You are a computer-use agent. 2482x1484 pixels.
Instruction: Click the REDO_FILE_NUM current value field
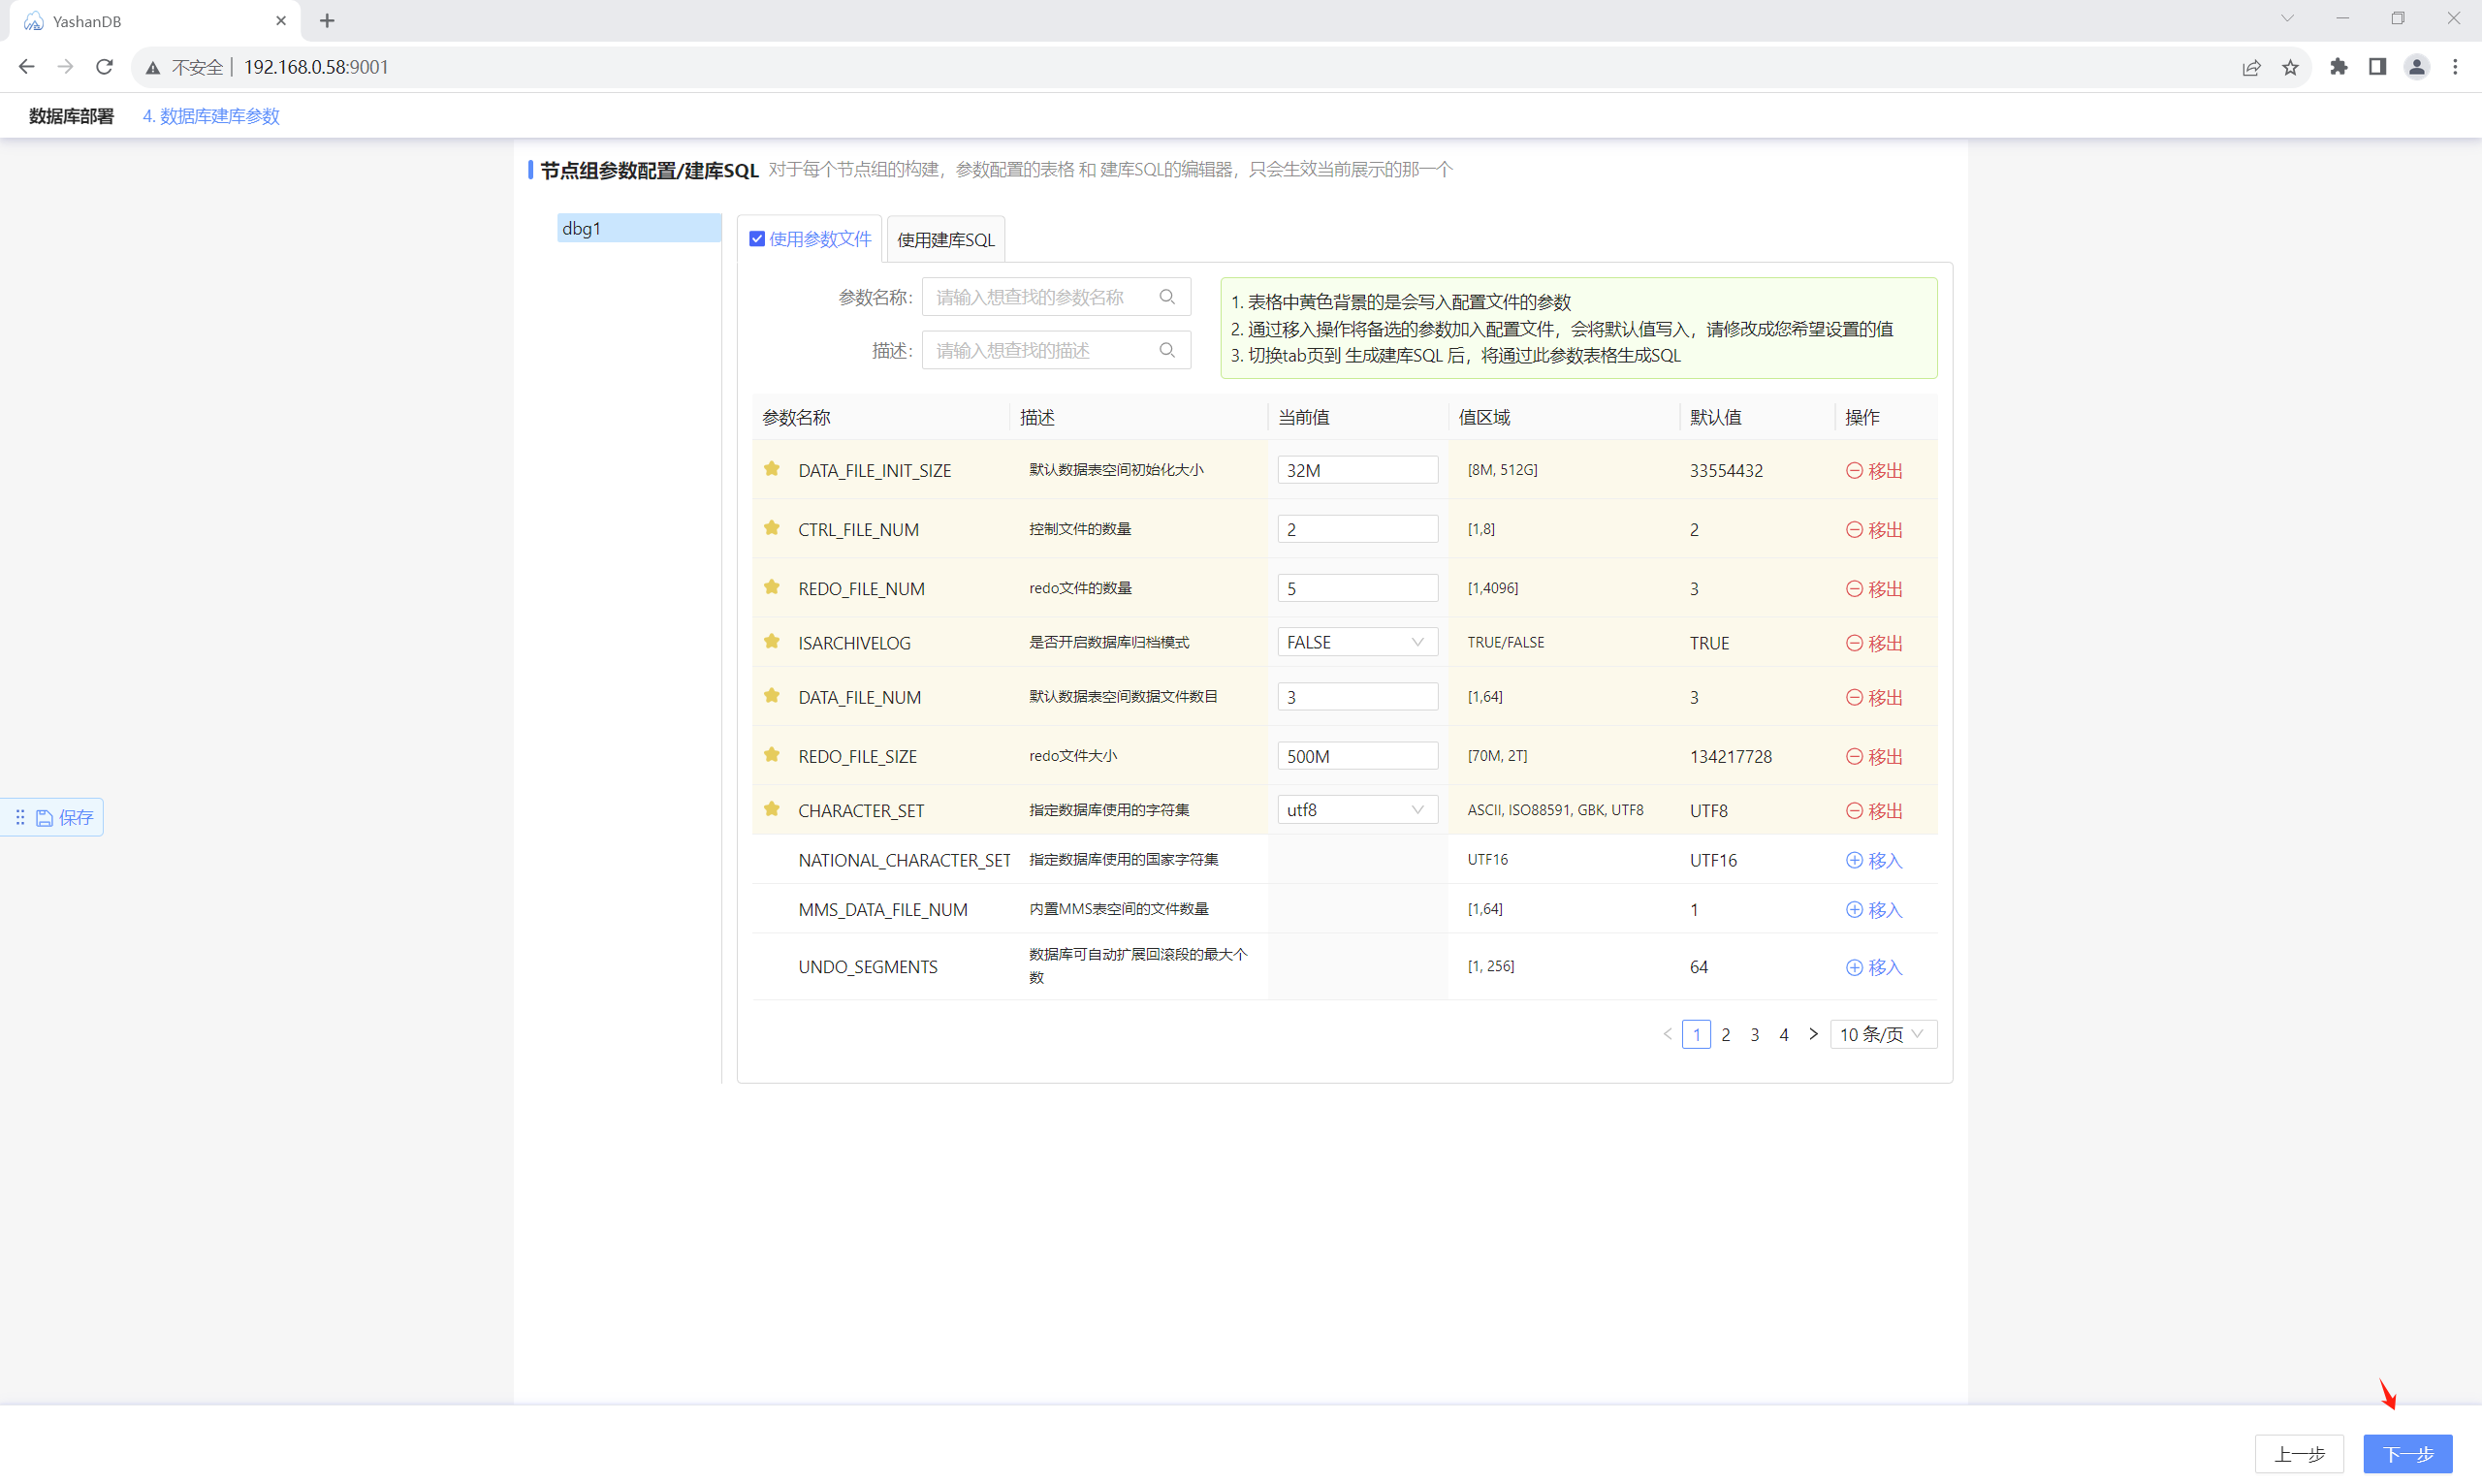coord(1356,588)
